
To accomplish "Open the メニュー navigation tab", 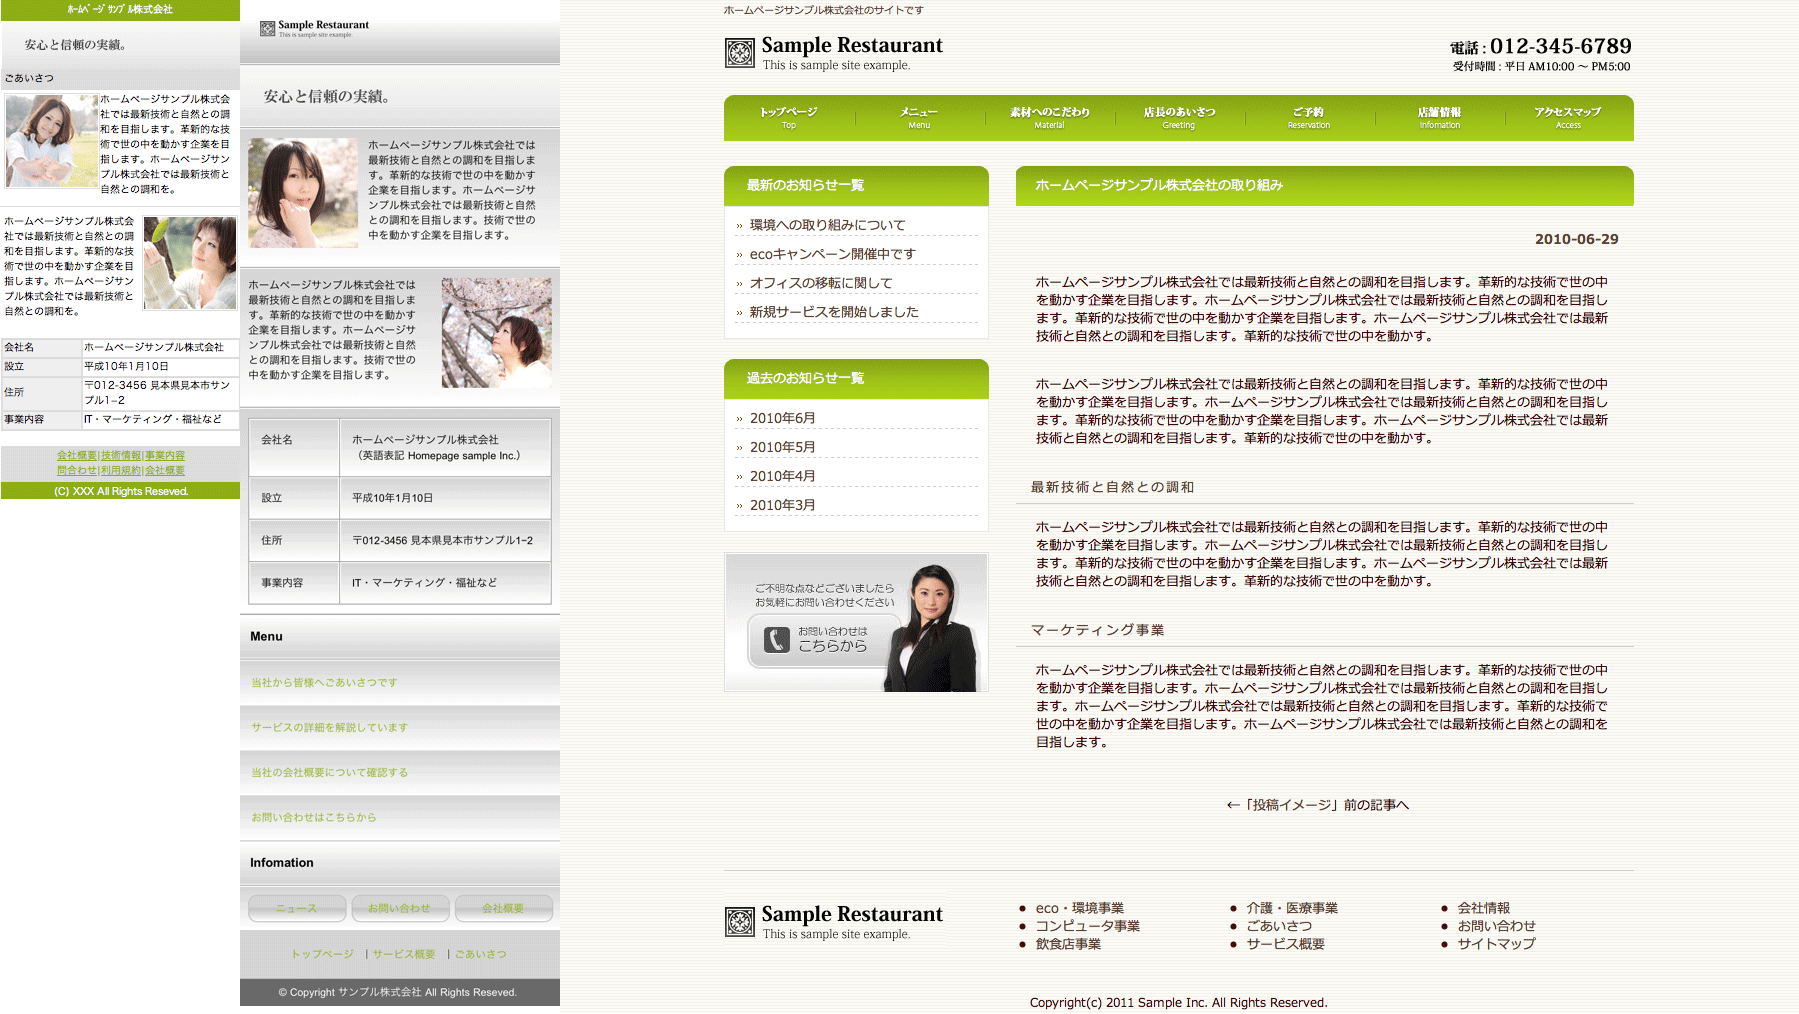I will point(918,118).
